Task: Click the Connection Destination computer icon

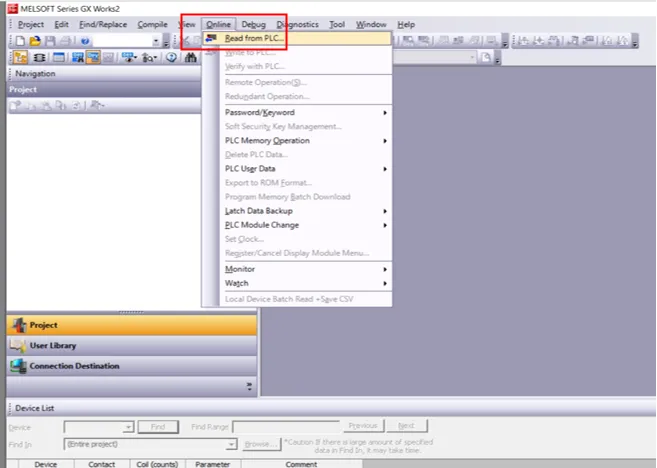Action: [18, 366]
